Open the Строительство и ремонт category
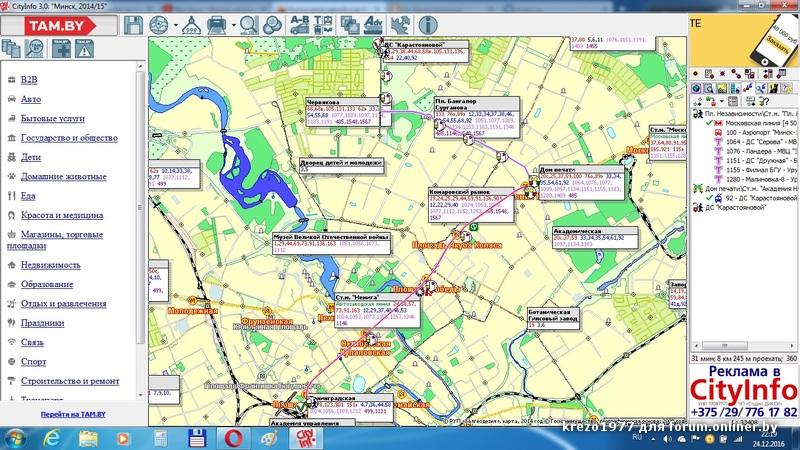The width and height of the screenshot is (800, 450). (70, 381)
